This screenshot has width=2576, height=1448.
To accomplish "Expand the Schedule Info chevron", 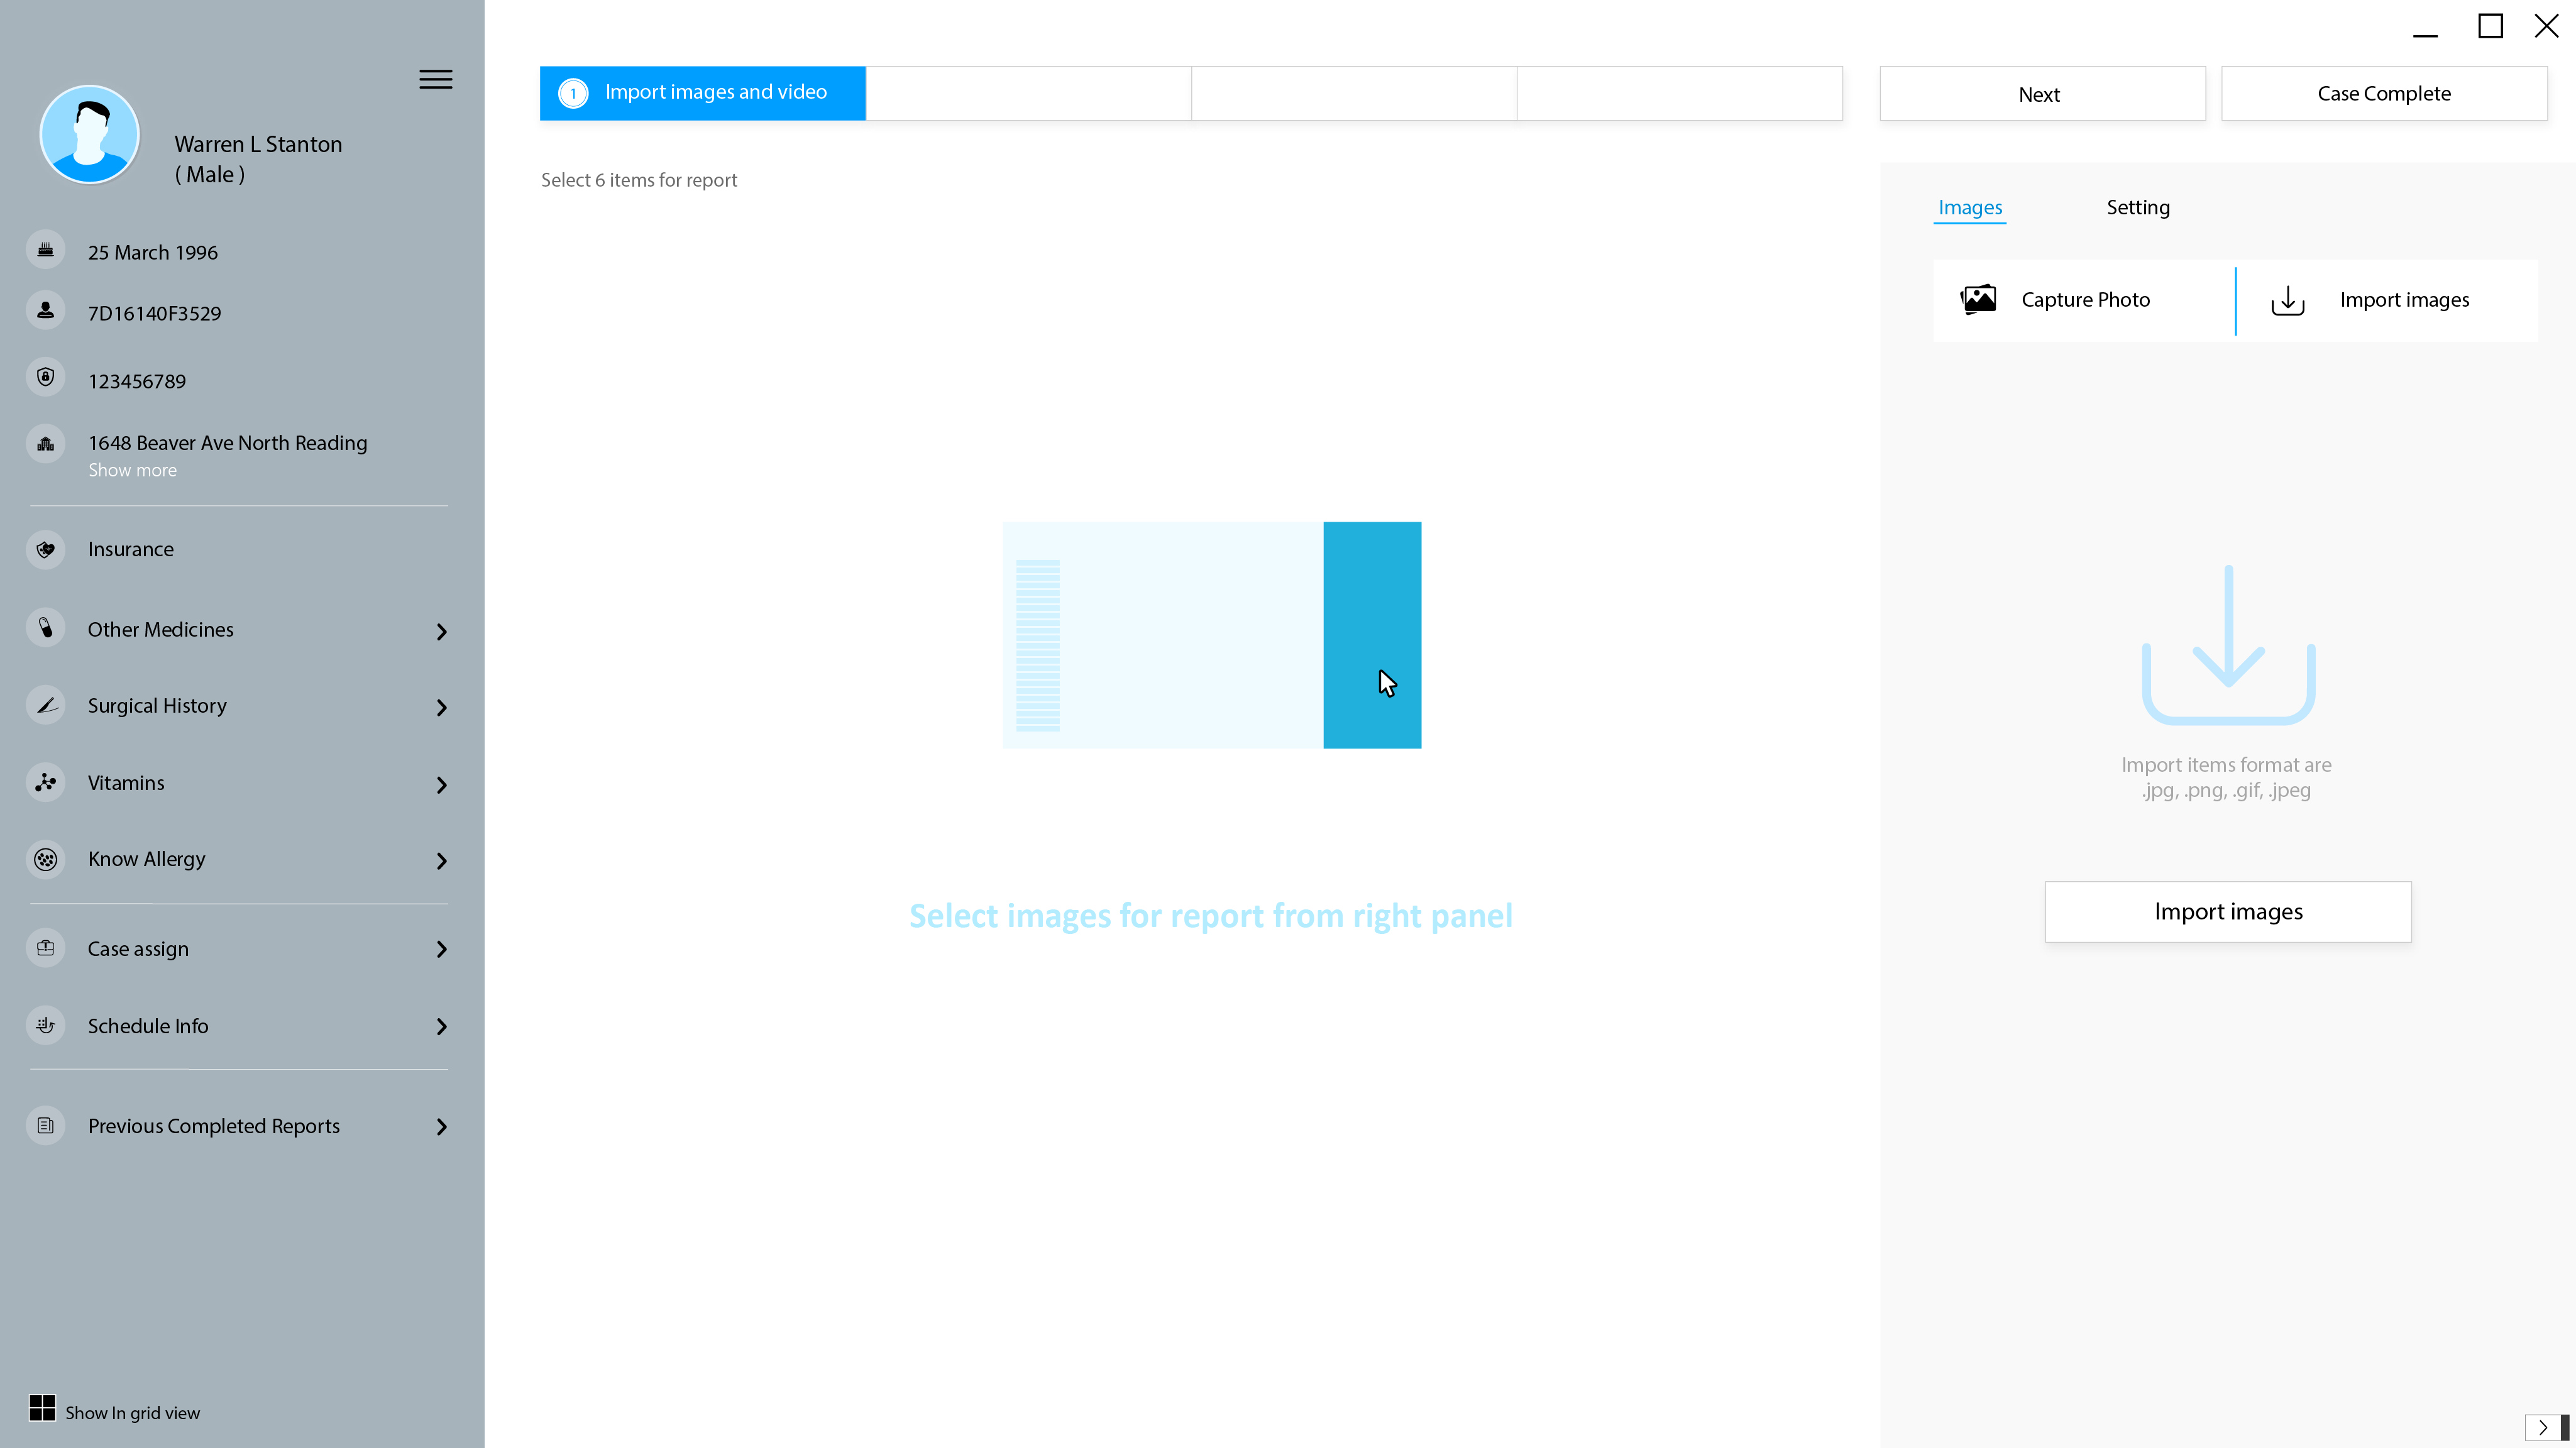I will click(x=441, y=1027).
